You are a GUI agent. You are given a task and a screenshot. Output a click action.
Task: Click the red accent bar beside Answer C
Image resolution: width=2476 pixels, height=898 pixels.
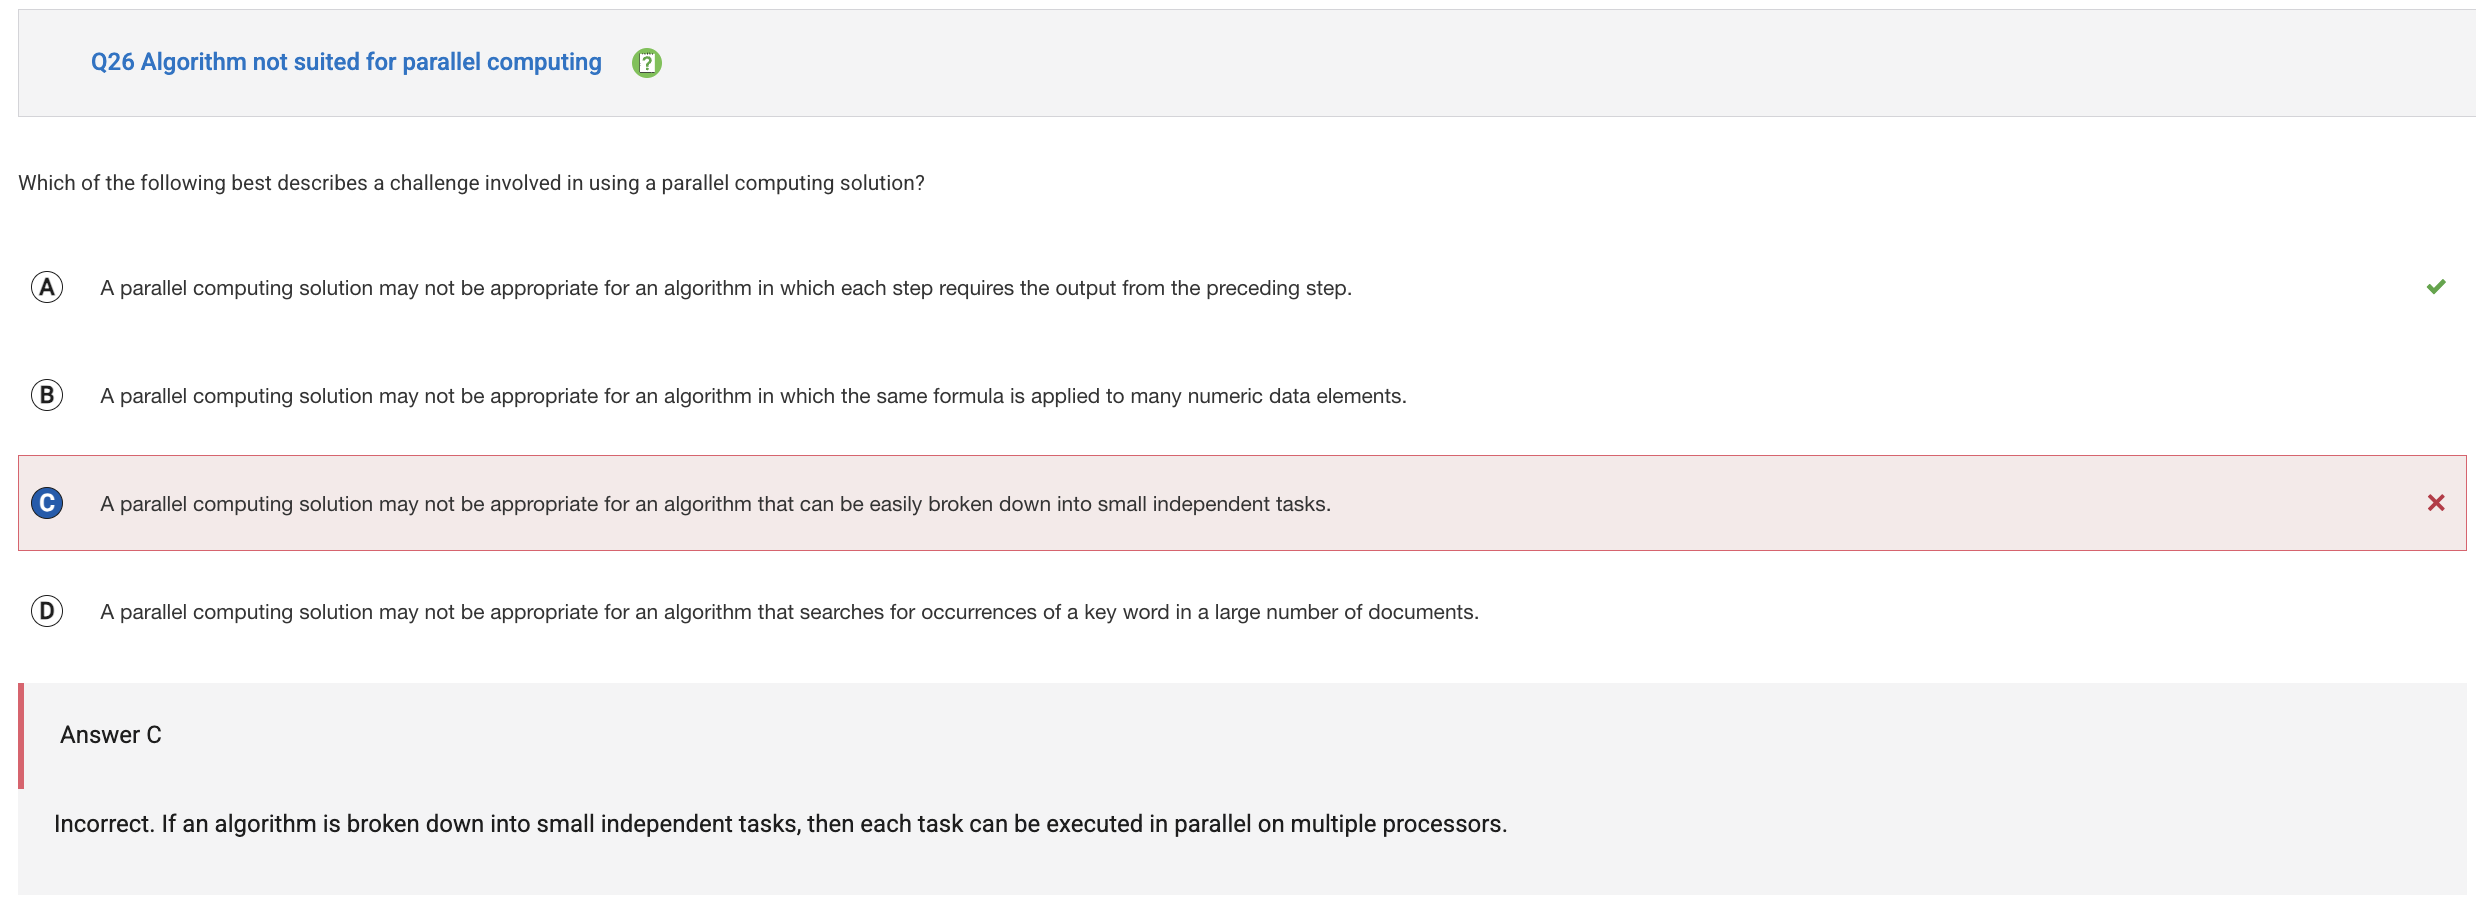click(x=21, y=736)
